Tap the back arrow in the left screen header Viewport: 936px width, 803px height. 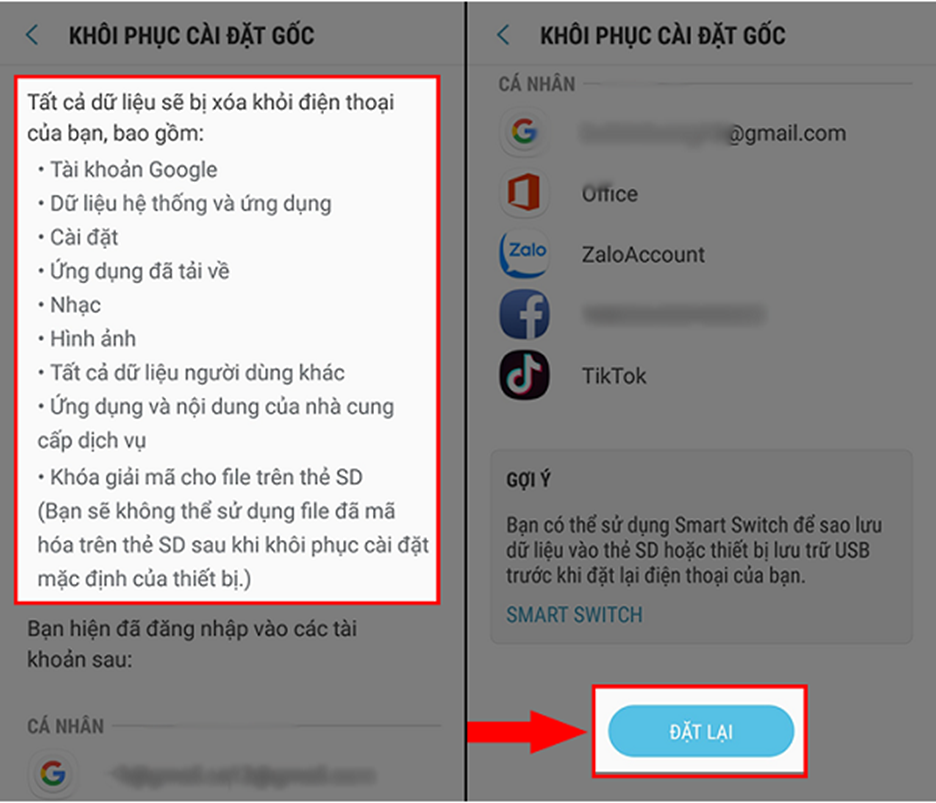tap(32, 35)
